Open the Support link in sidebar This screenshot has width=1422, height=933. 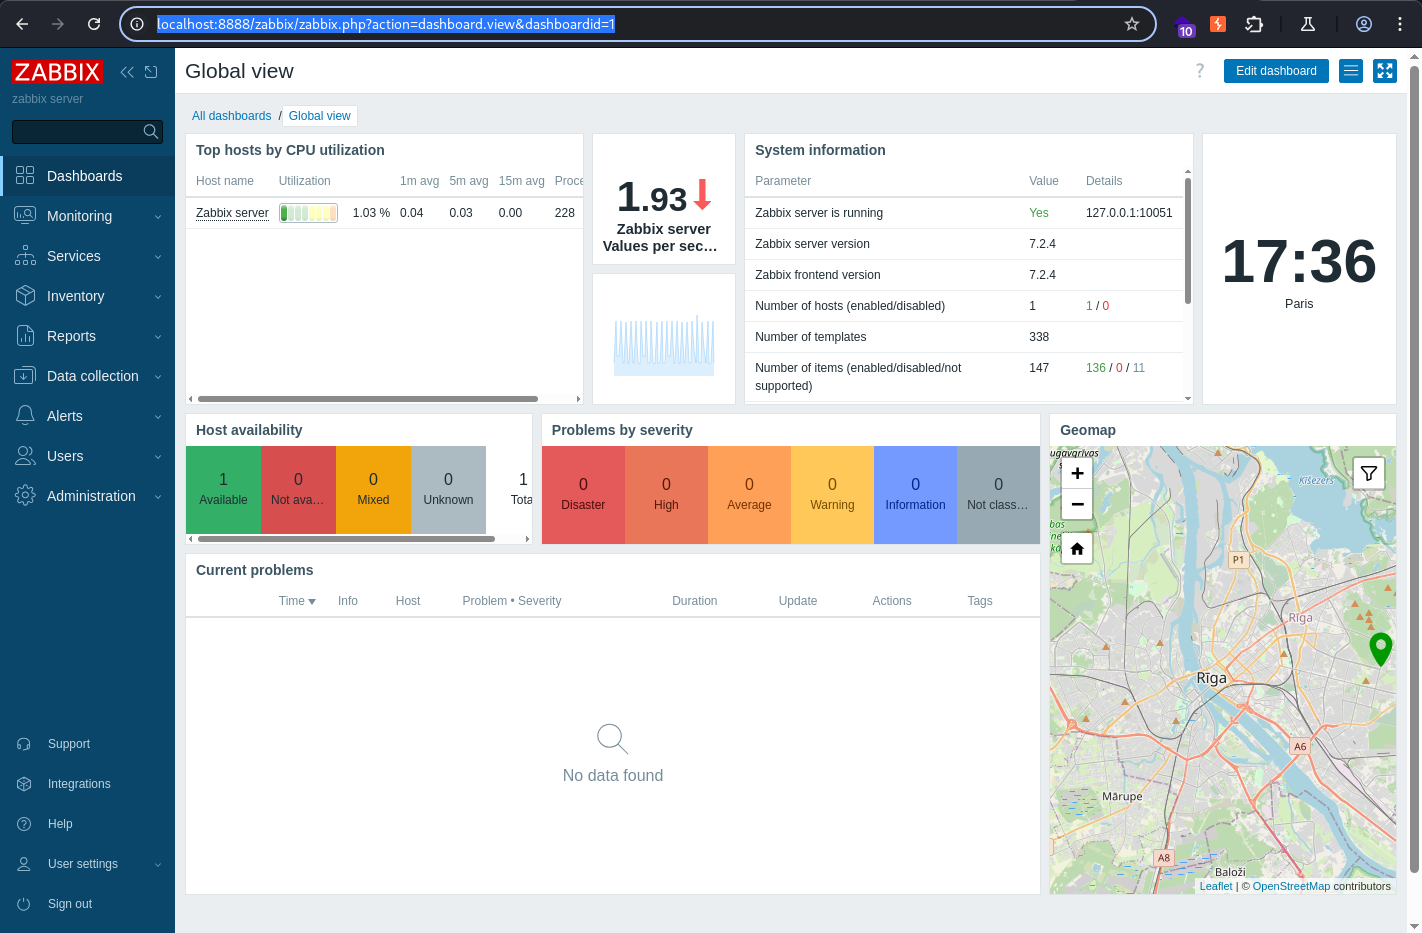87,744
